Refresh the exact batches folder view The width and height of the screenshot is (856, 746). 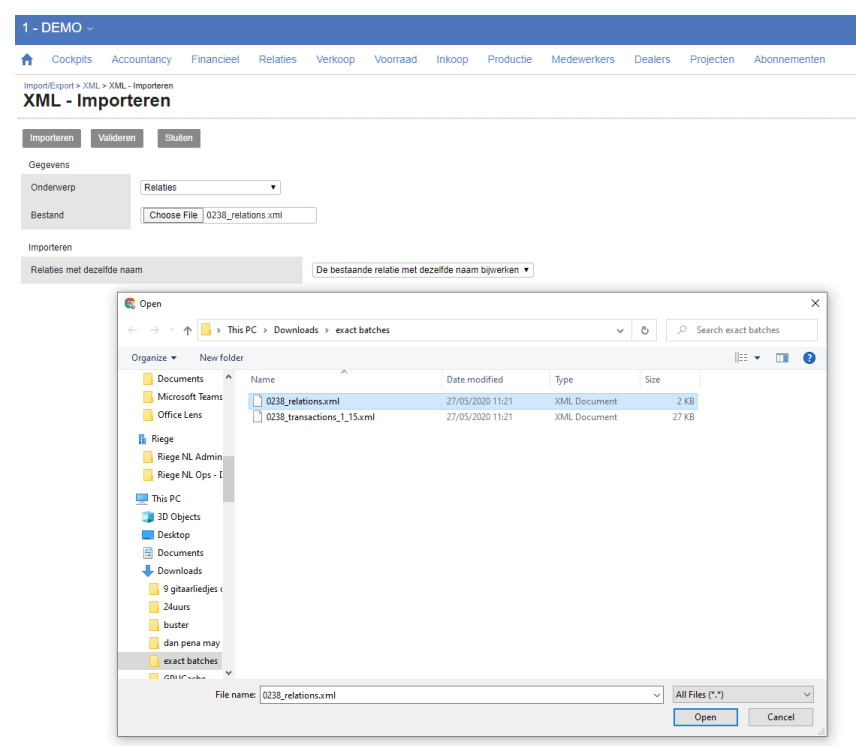(x=644, y=329)
